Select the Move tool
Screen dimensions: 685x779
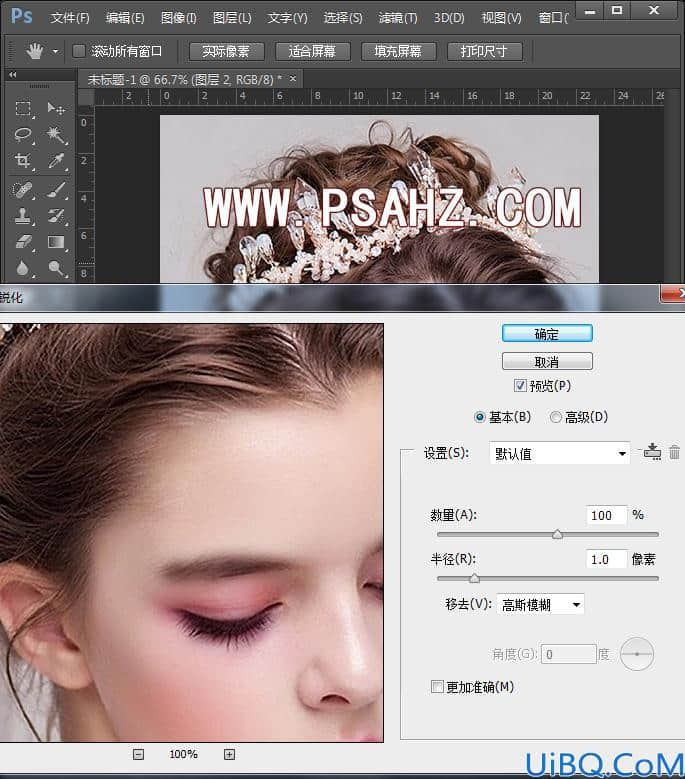point(56,108)
